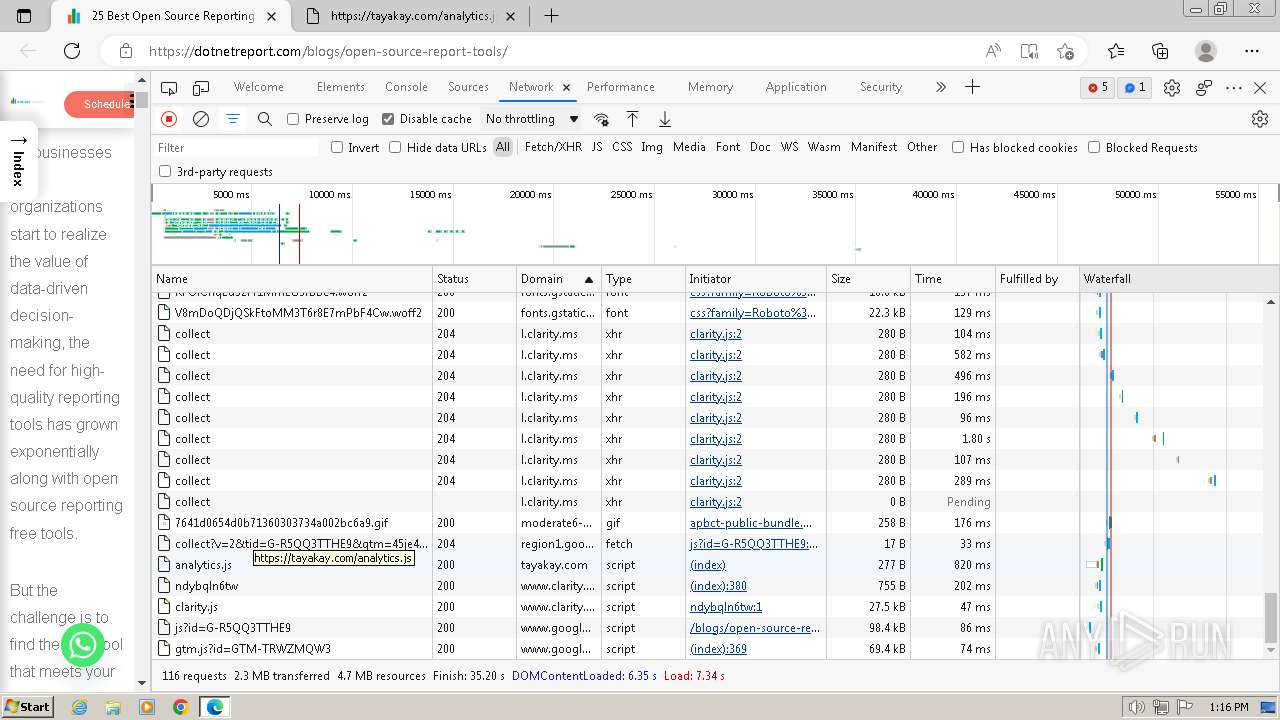Click the taskbar clock showing 1:16 PM
Screen dimensions: 1280x720
pyautogui.click(x=1229, y=707)
